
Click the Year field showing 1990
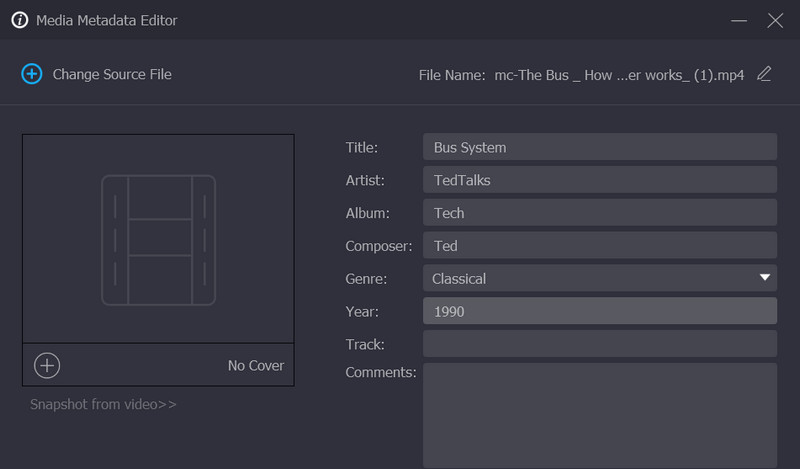599,311
